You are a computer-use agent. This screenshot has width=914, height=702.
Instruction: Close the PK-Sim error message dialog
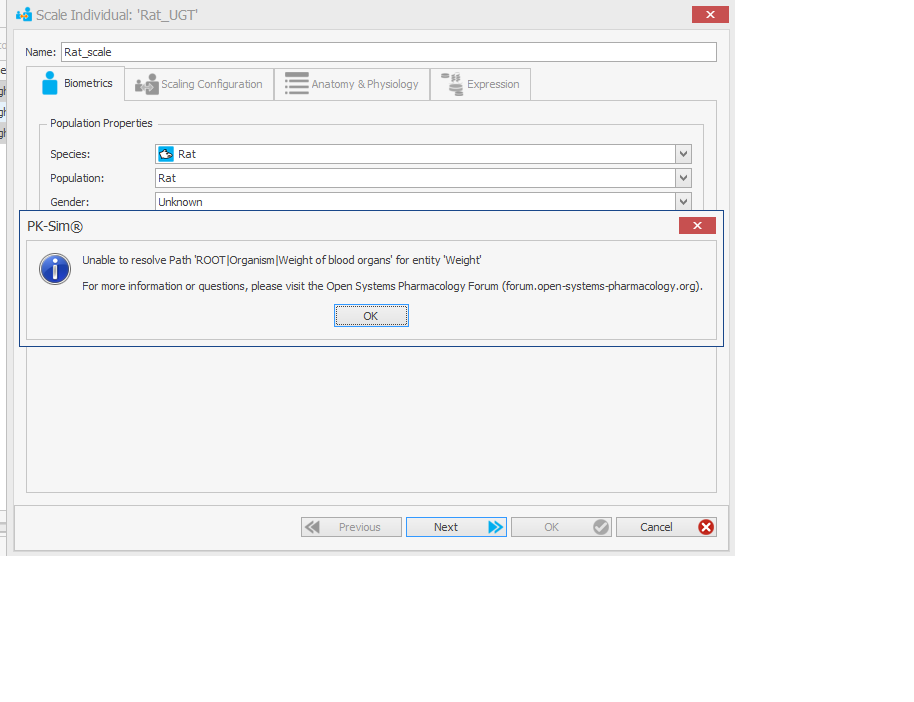(x=697, y=226)
